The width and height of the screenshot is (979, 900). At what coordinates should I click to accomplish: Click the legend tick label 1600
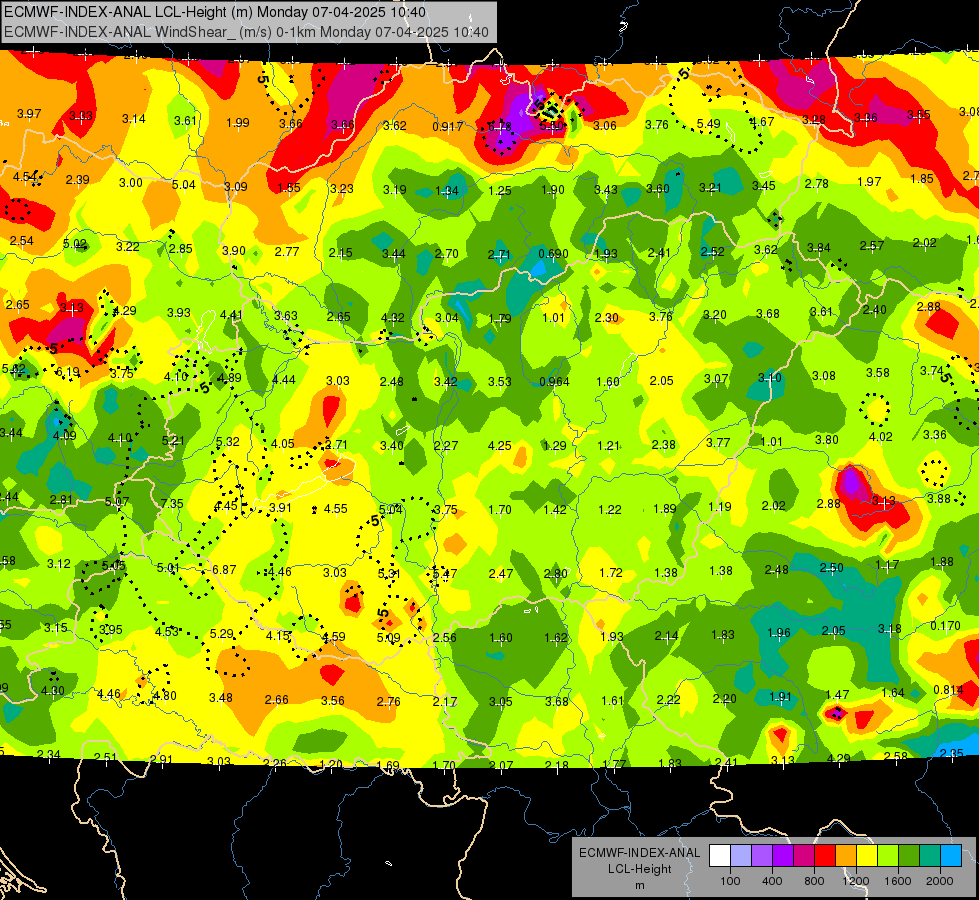(x=898, y=881)
